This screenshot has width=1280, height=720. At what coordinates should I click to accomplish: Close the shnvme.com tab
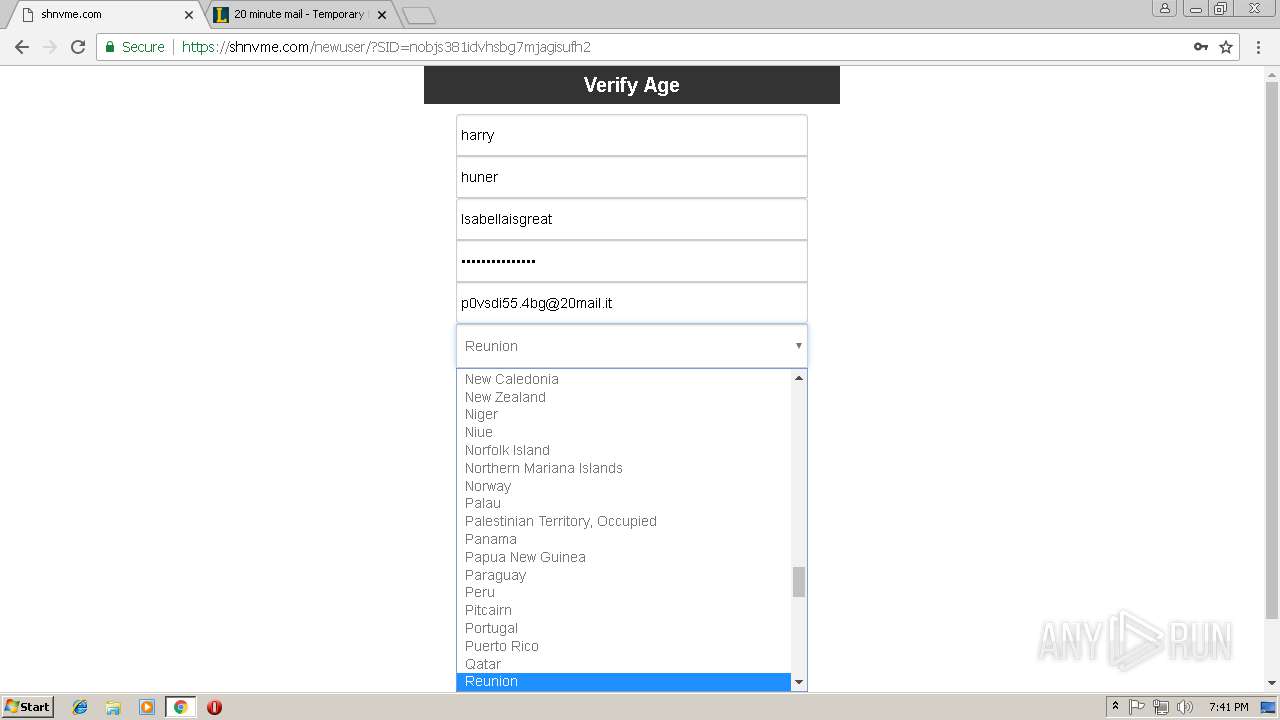[x=189, y=15]
